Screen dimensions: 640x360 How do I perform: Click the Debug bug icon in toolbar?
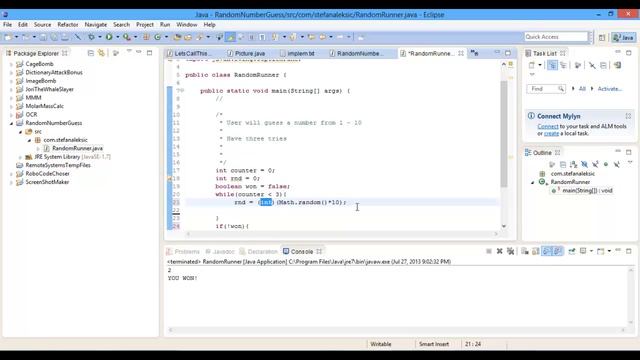(x=91, y=37)
